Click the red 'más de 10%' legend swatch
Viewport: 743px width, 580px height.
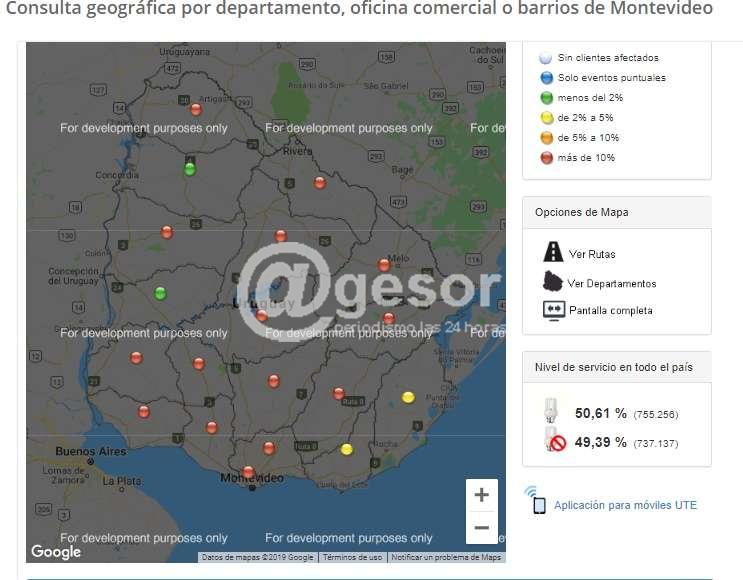(x=545, y=157)
